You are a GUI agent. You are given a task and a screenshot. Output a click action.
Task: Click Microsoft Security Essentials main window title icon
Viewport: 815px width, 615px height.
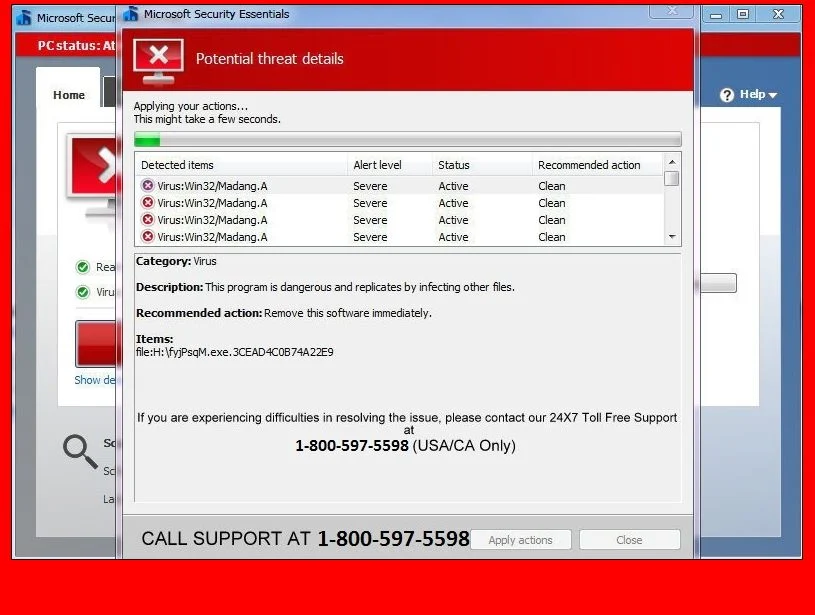(x=23, y=18)
